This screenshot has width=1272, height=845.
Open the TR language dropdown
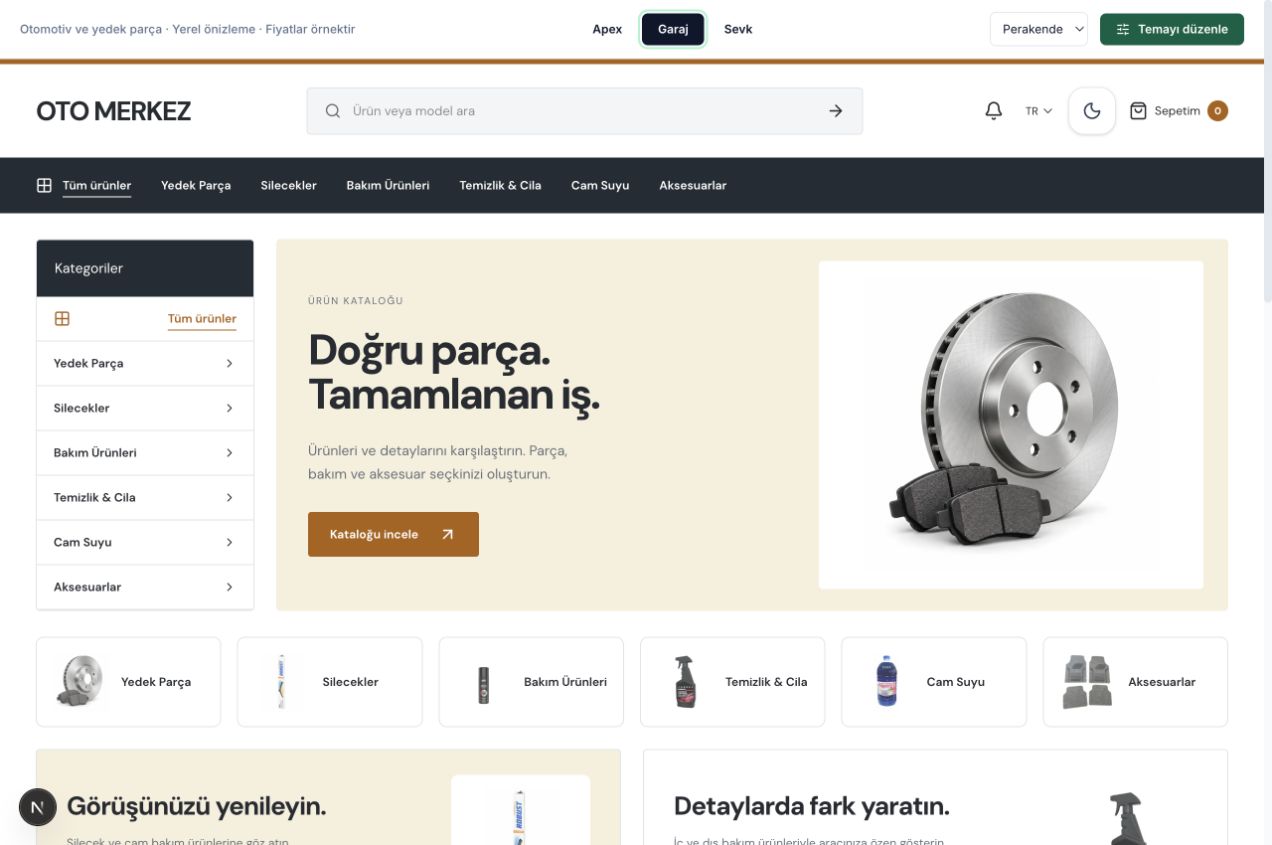click(x=1039, y=111)
